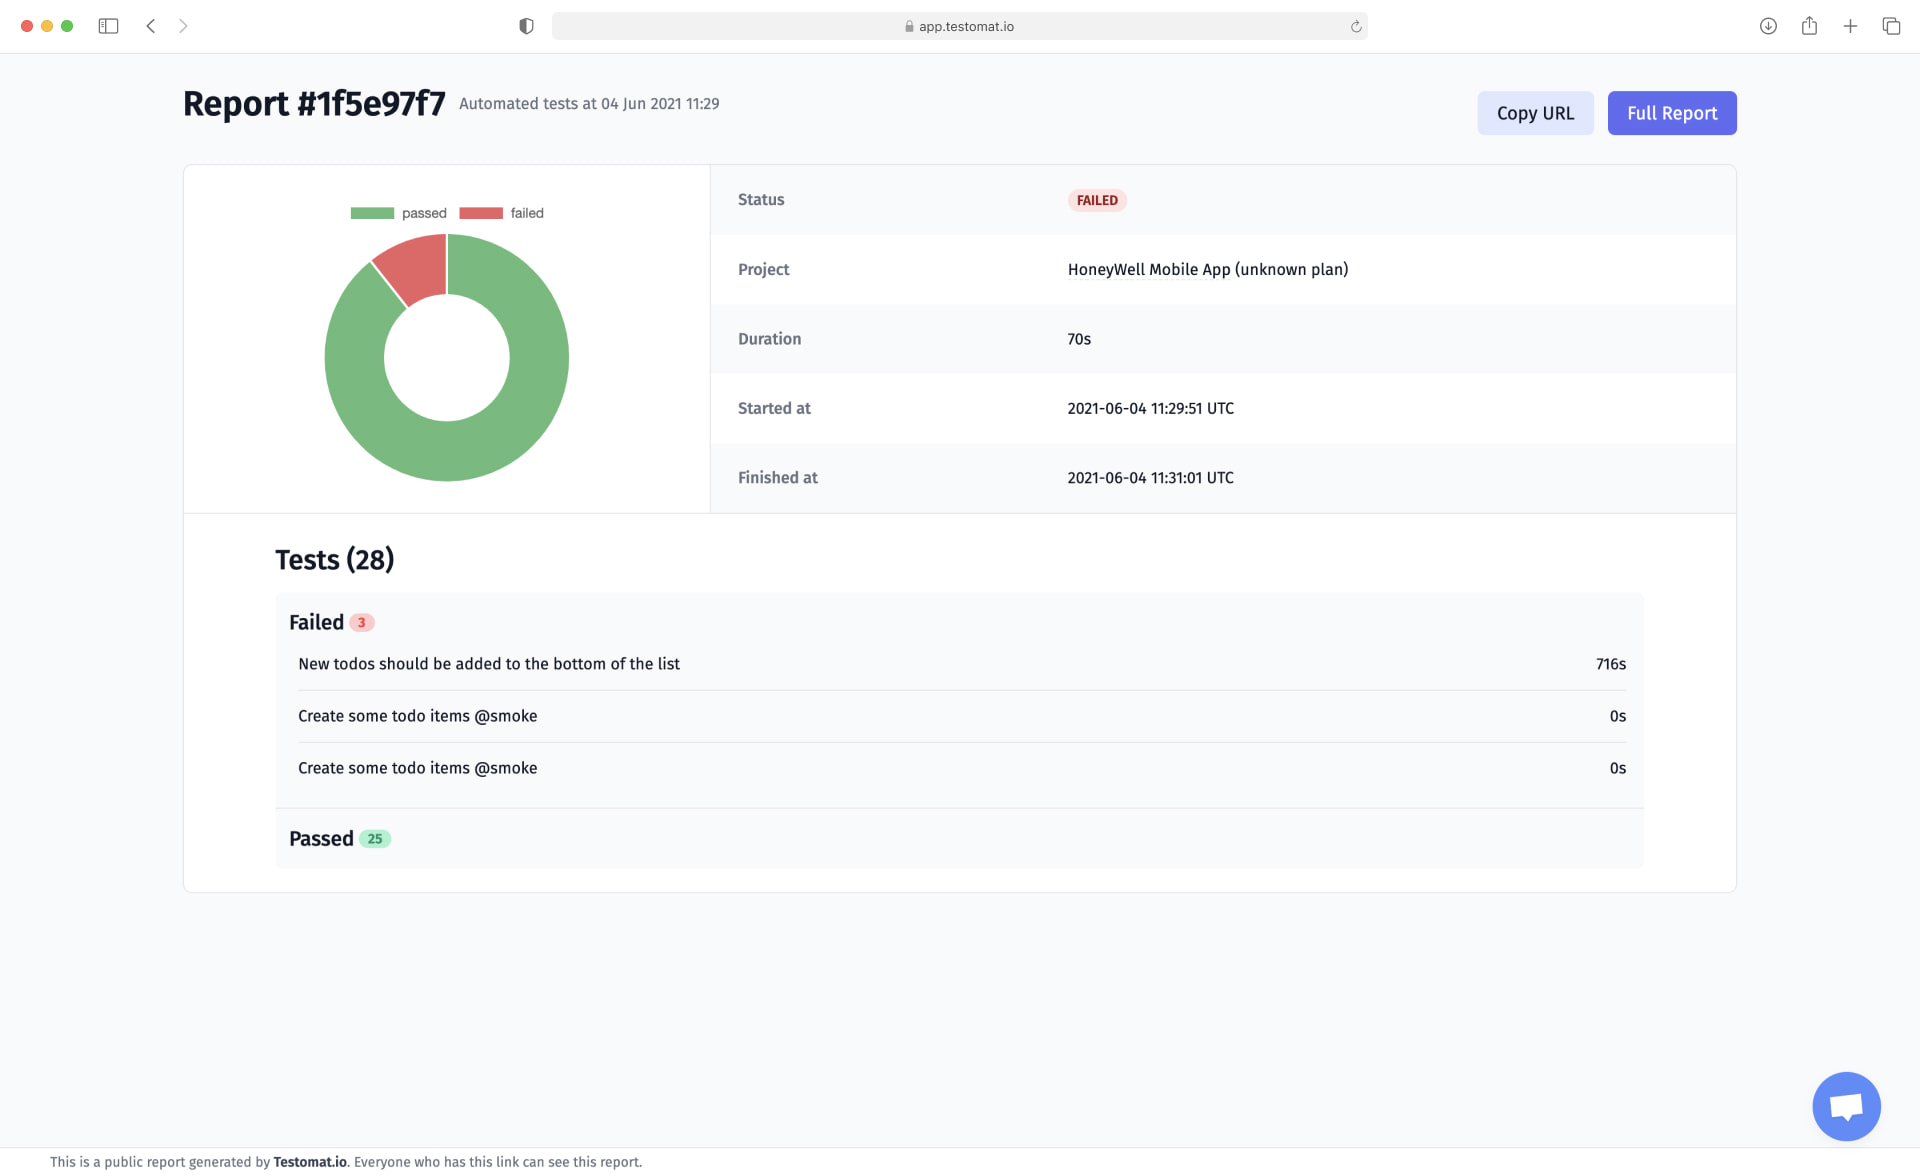Open the first Create some todo items test
This screenshot has height=1176, width=1920.
(x=417, y=715)
